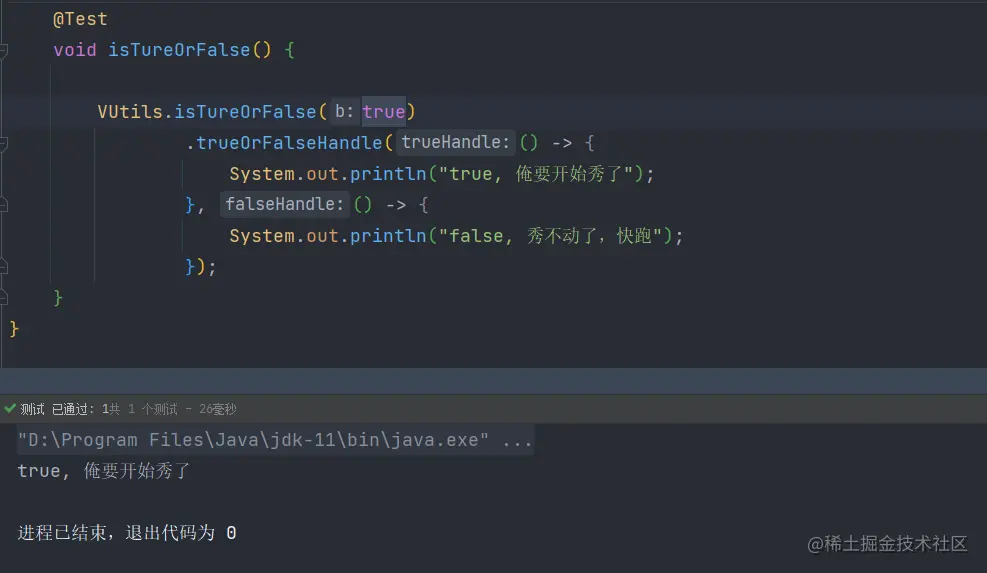Click the void keyword in method declaration
Image resolution: width=987 pixels, height=573 pixels.
tap(75, 50)
